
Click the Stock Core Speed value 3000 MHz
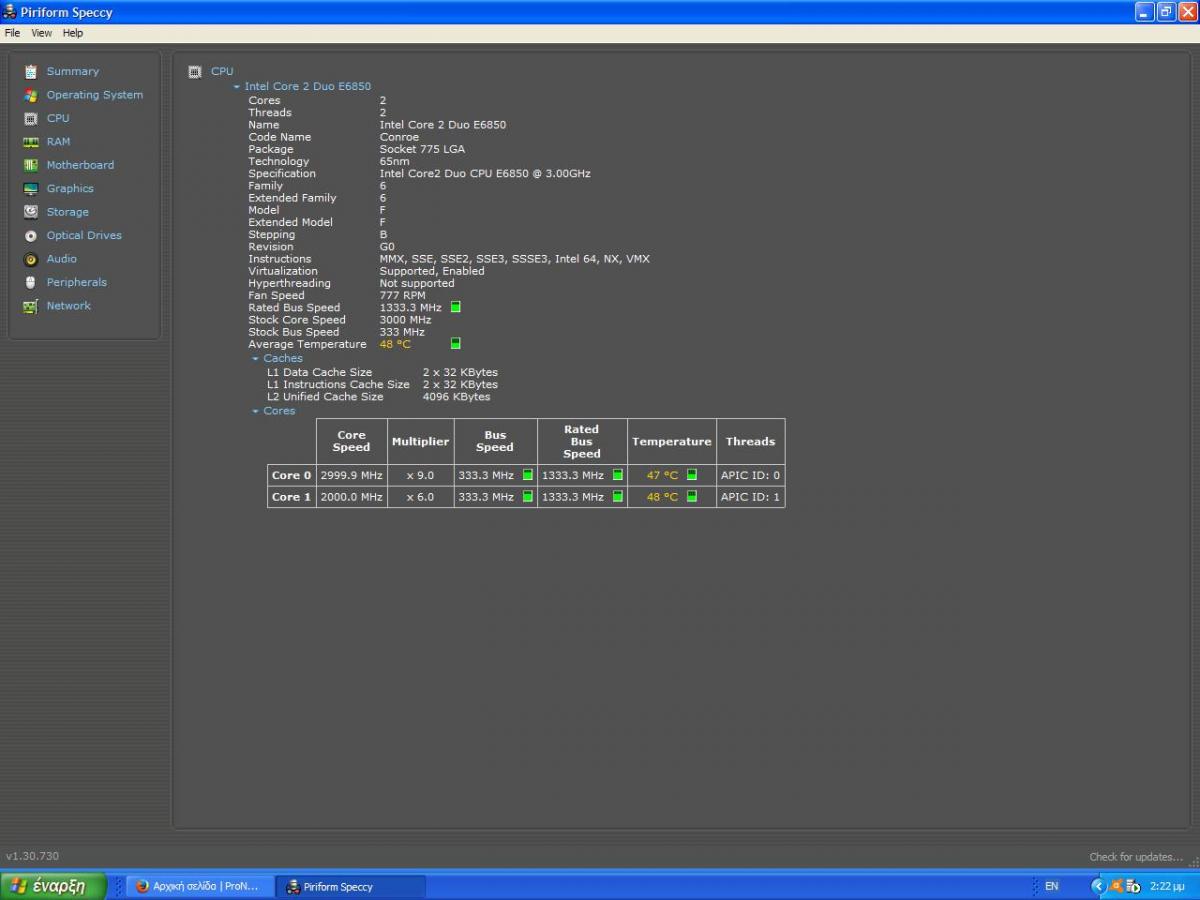pos(405,320)
